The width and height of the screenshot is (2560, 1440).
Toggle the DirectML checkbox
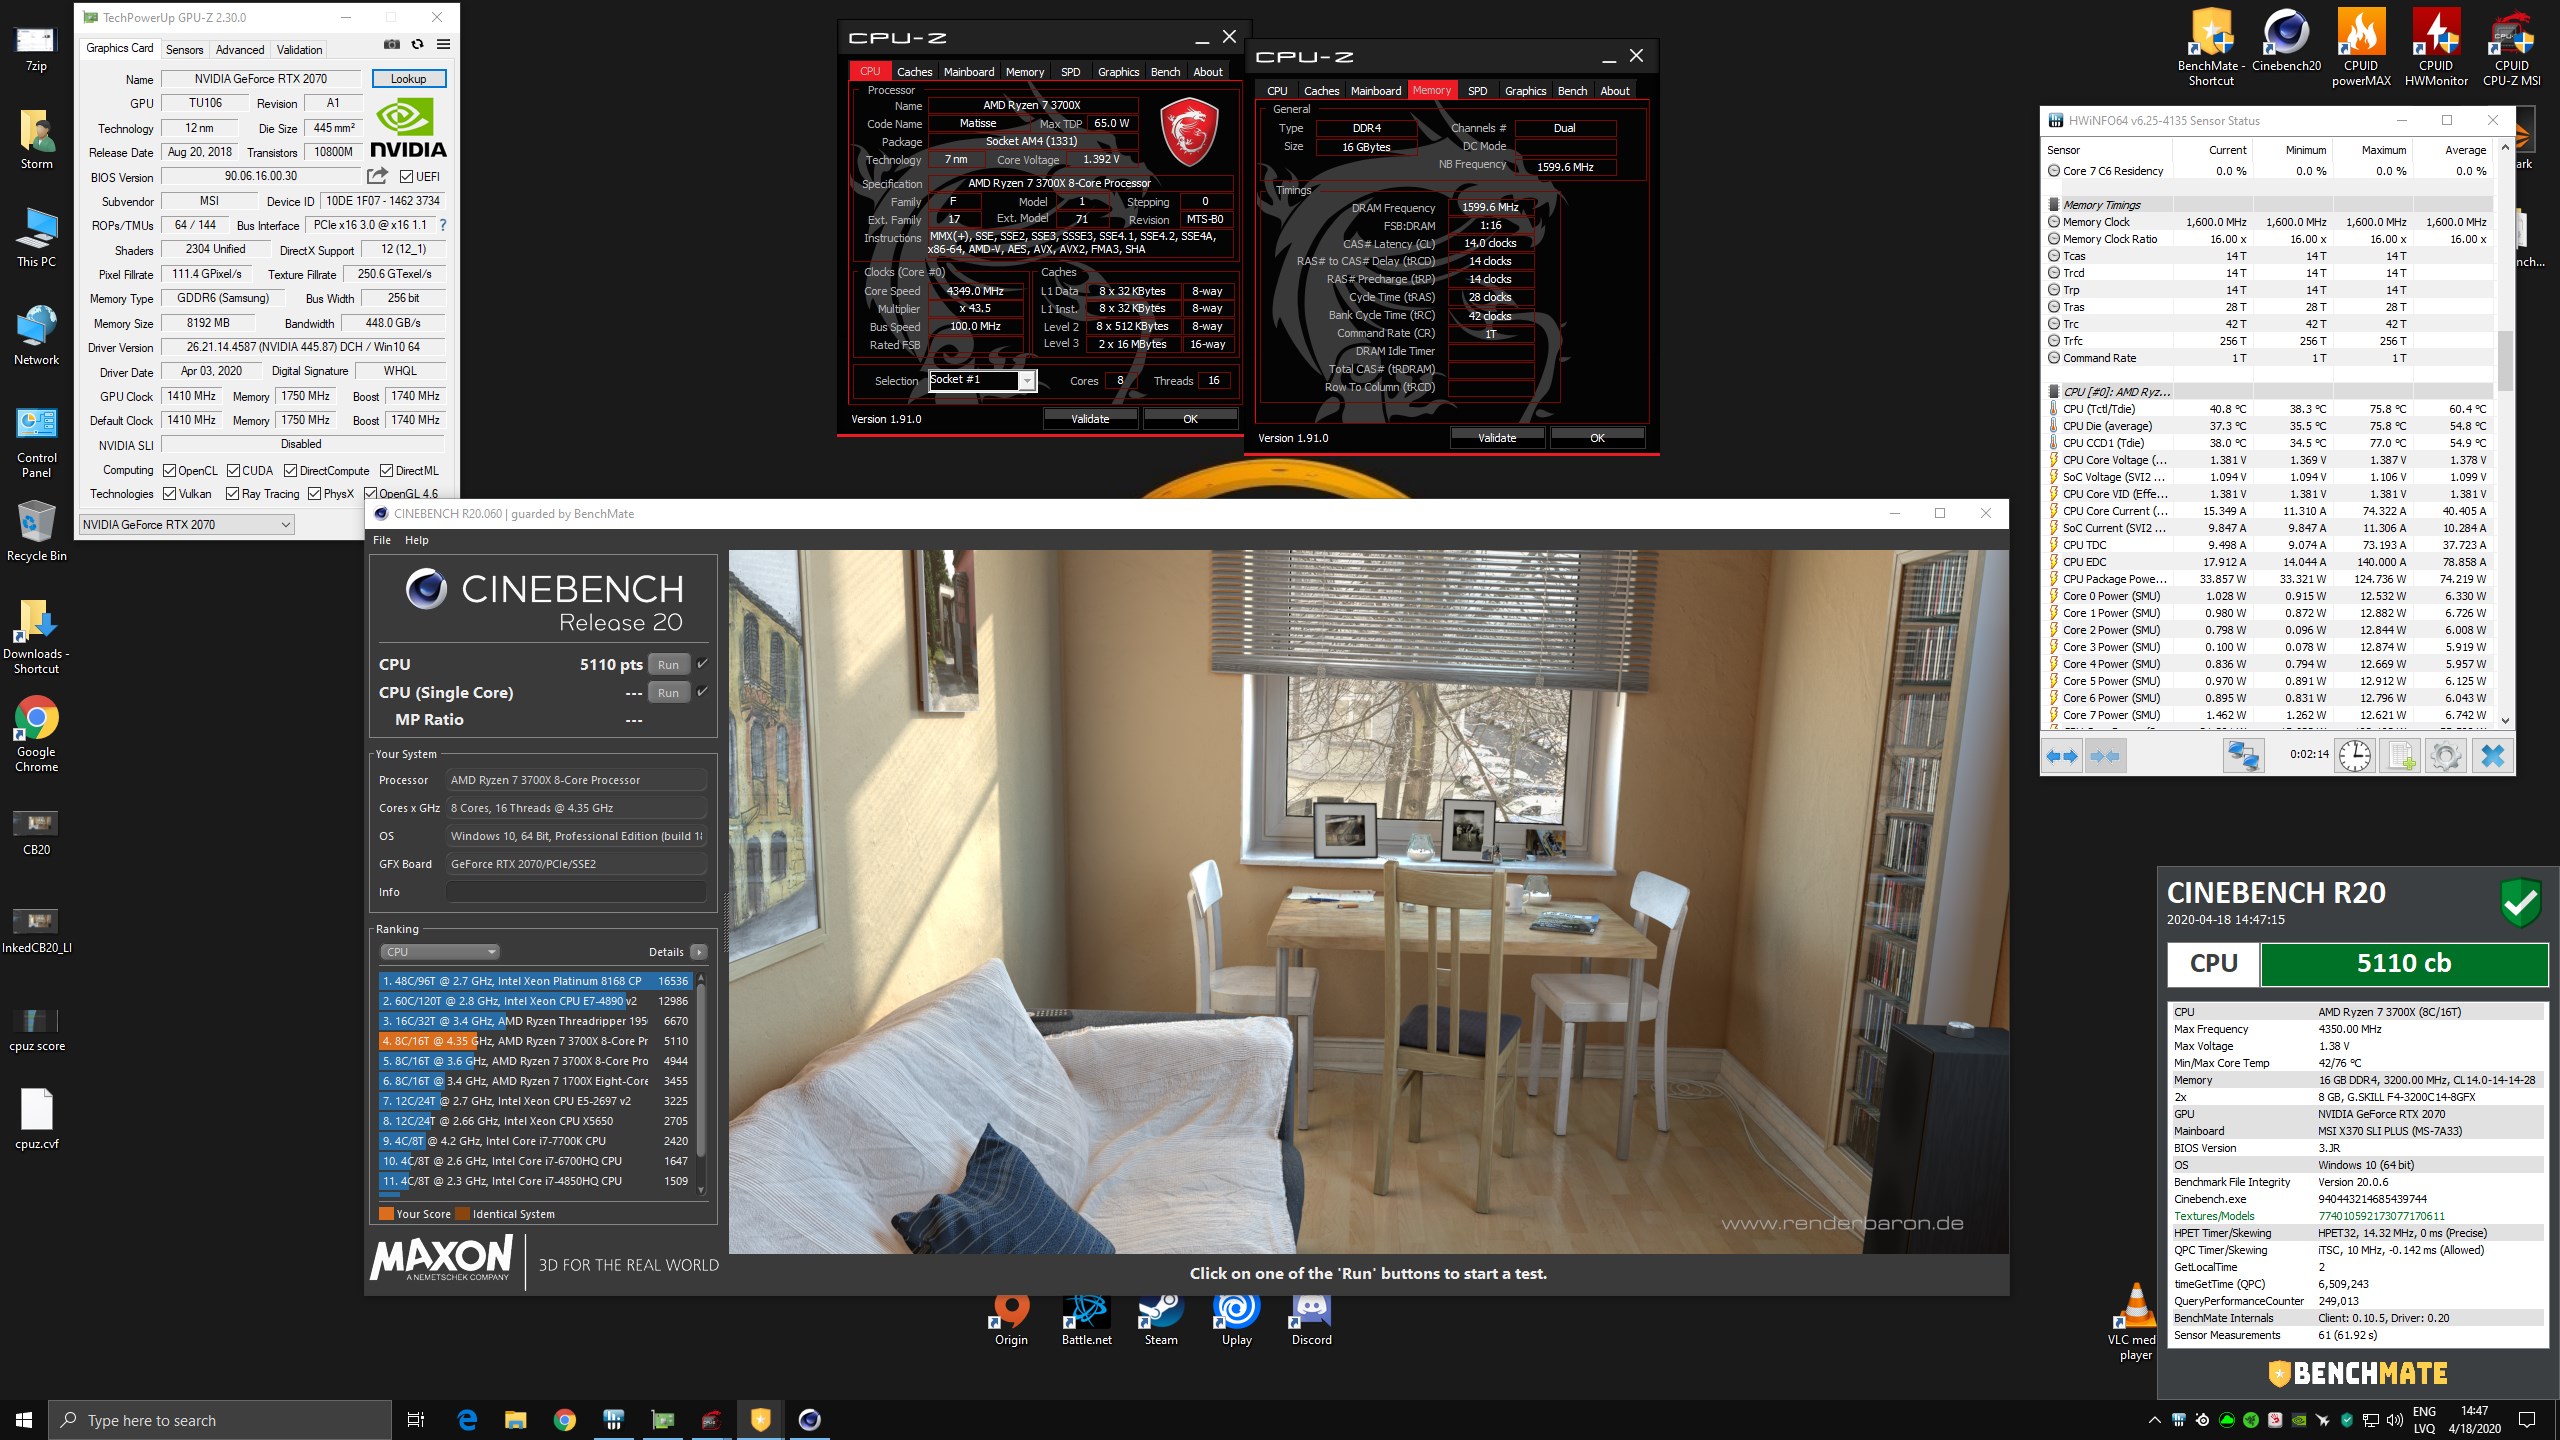(386, 471)
